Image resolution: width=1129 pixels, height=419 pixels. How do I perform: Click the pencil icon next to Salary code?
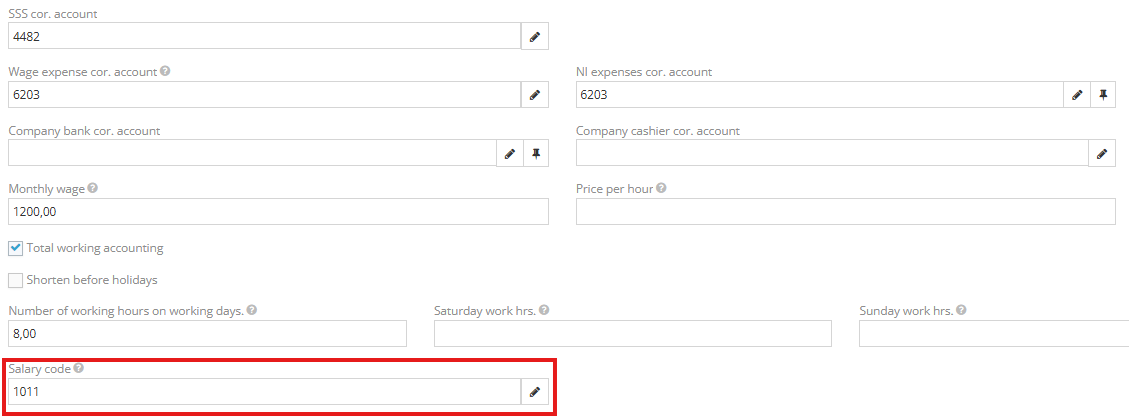pos(535,392)
